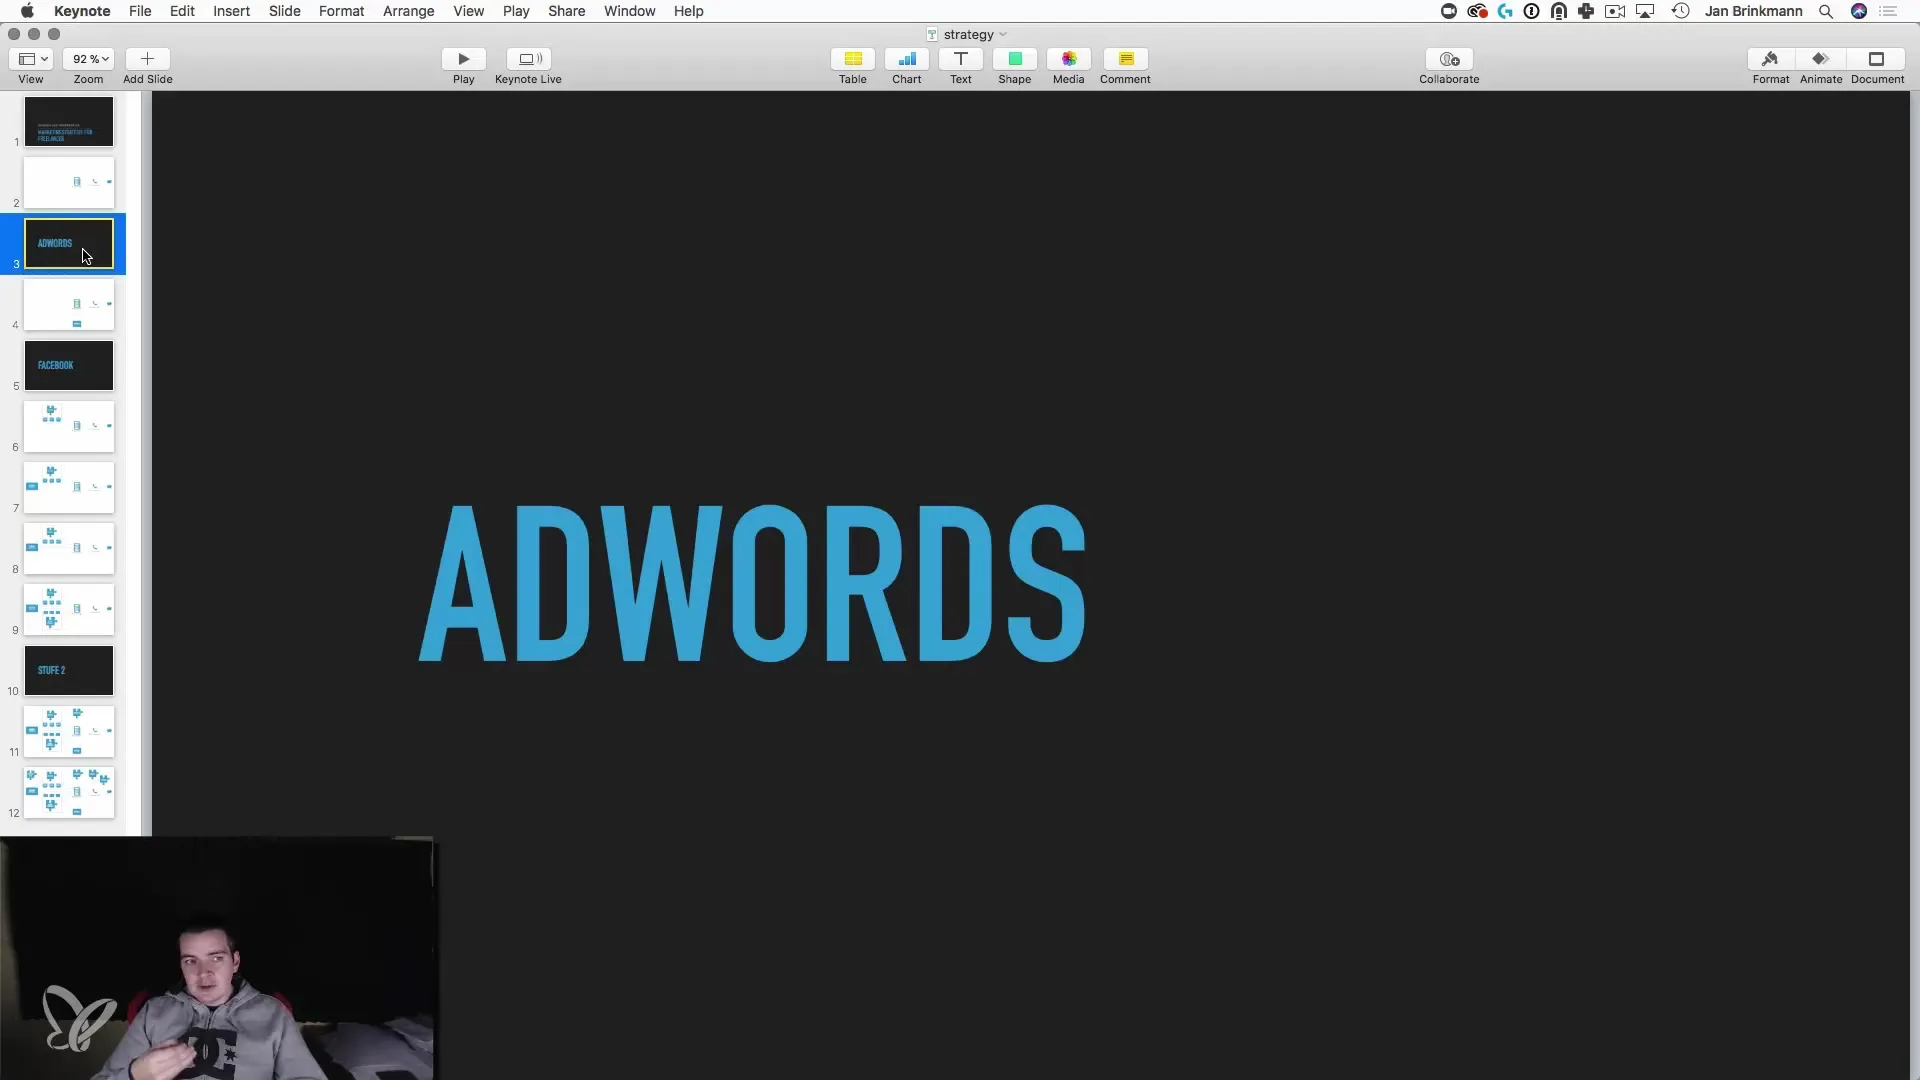Viewport: 1920px width, 1080px height.
Task: Open the Media browser
Action: (1069, 59)
